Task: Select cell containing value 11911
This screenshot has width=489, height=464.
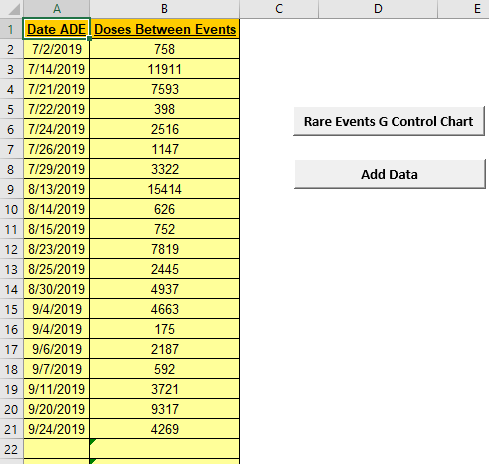Action: [x=165, y=69]
